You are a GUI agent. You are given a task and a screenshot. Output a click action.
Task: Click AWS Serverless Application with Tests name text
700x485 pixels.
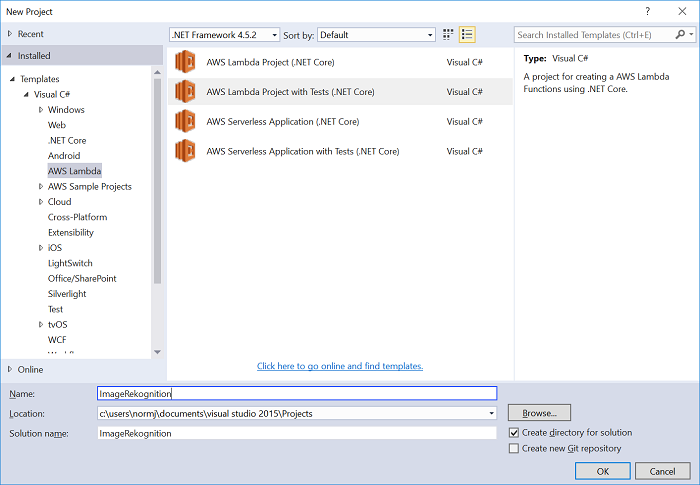pos(303,151)
